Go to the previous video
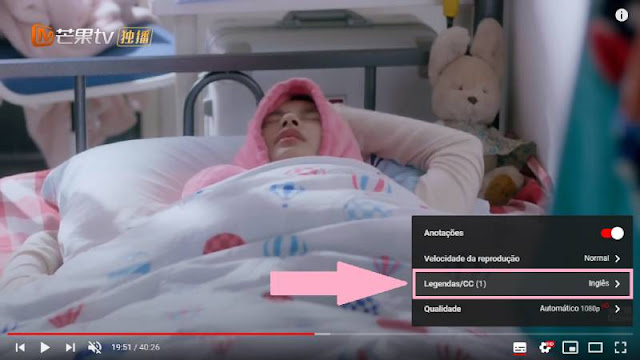The height and width of the screenshot is (360, 640). point(20,347)
